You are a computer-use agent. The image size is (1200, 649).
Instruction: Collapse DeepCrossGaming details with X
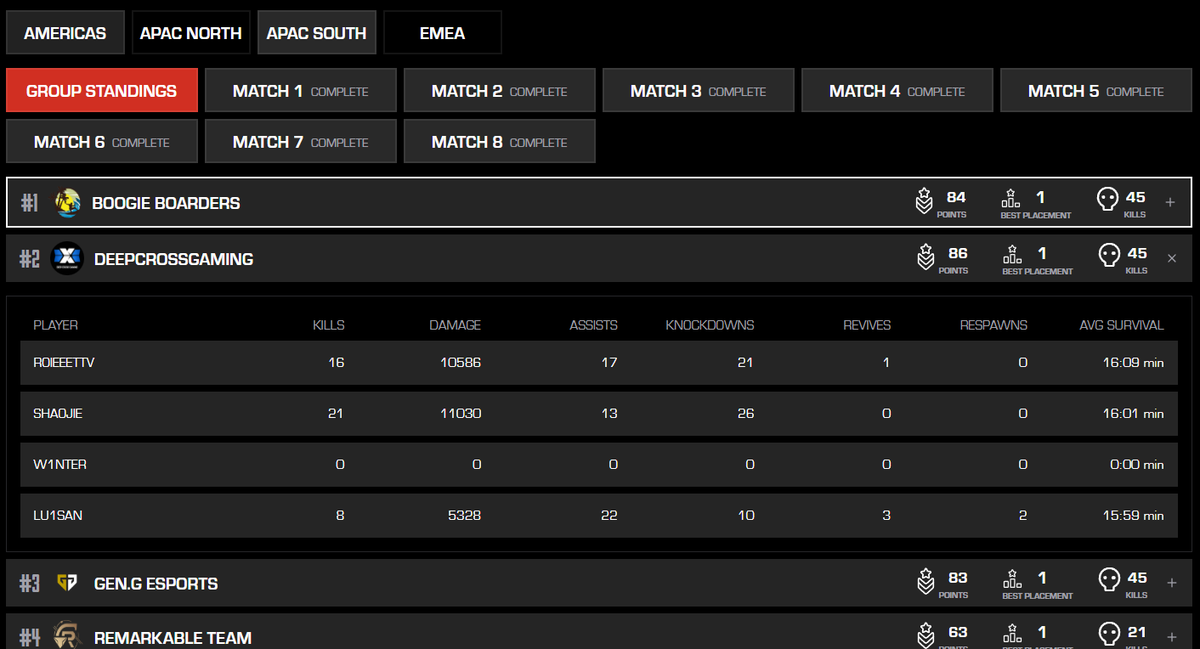[x=1172, y=259]
